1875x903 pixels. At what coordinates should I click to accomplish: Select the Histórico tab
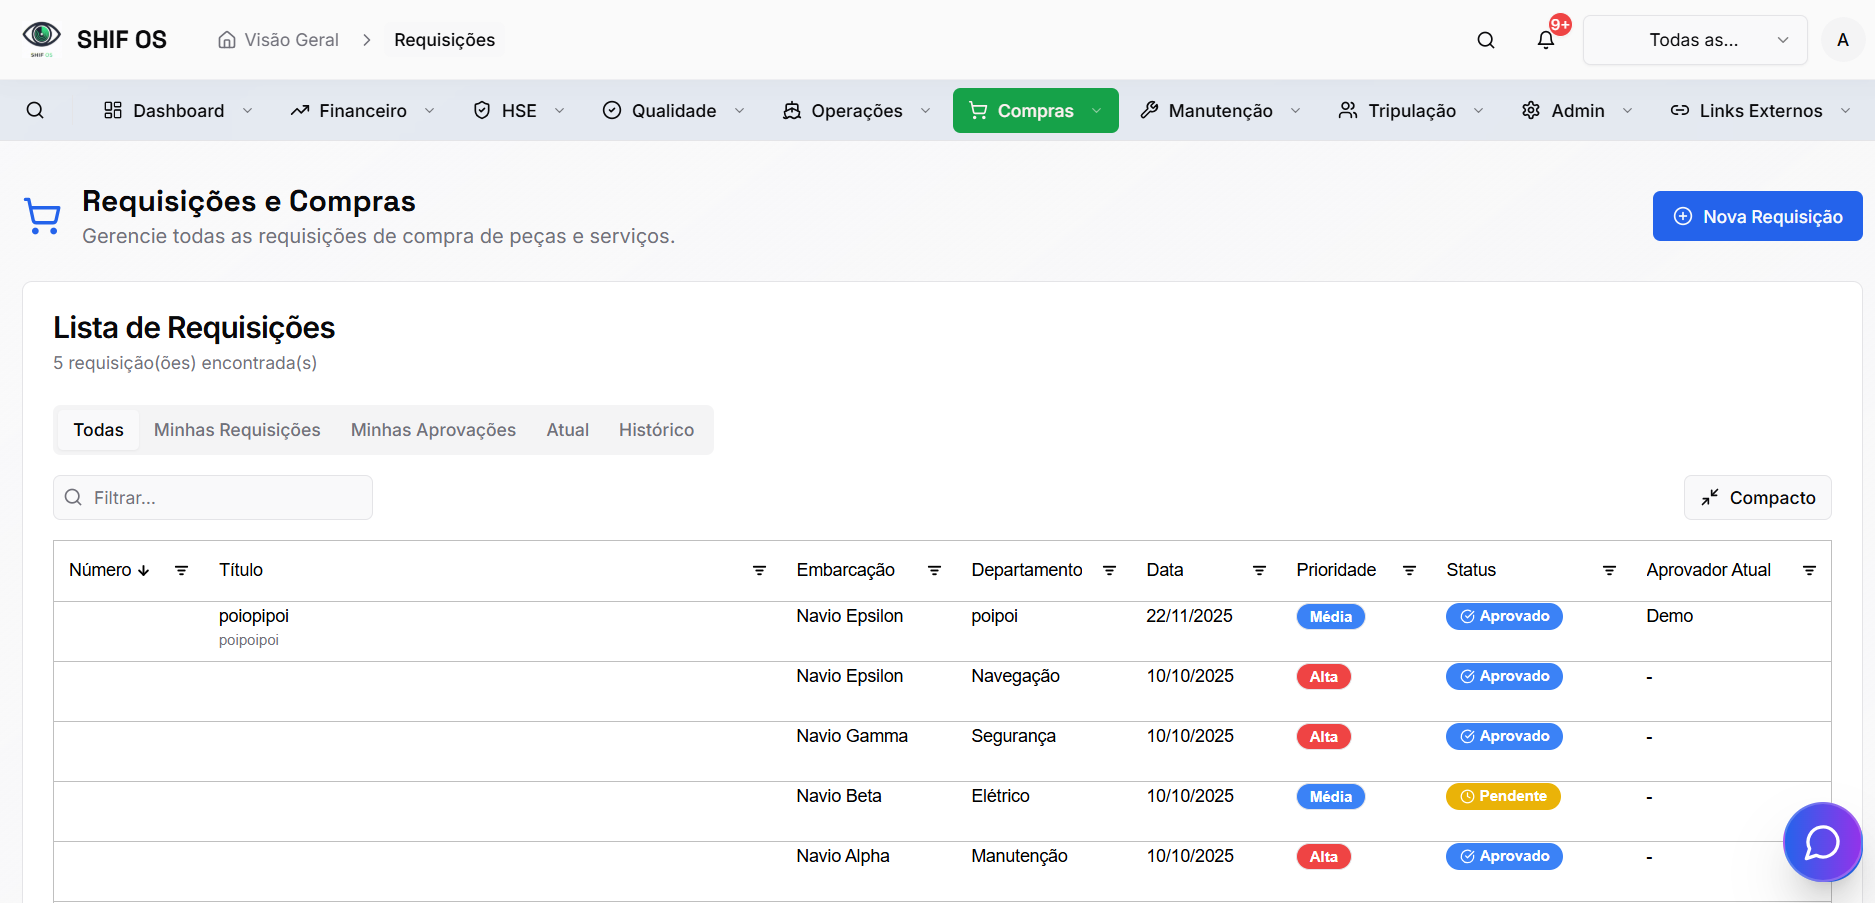[656, 430]
